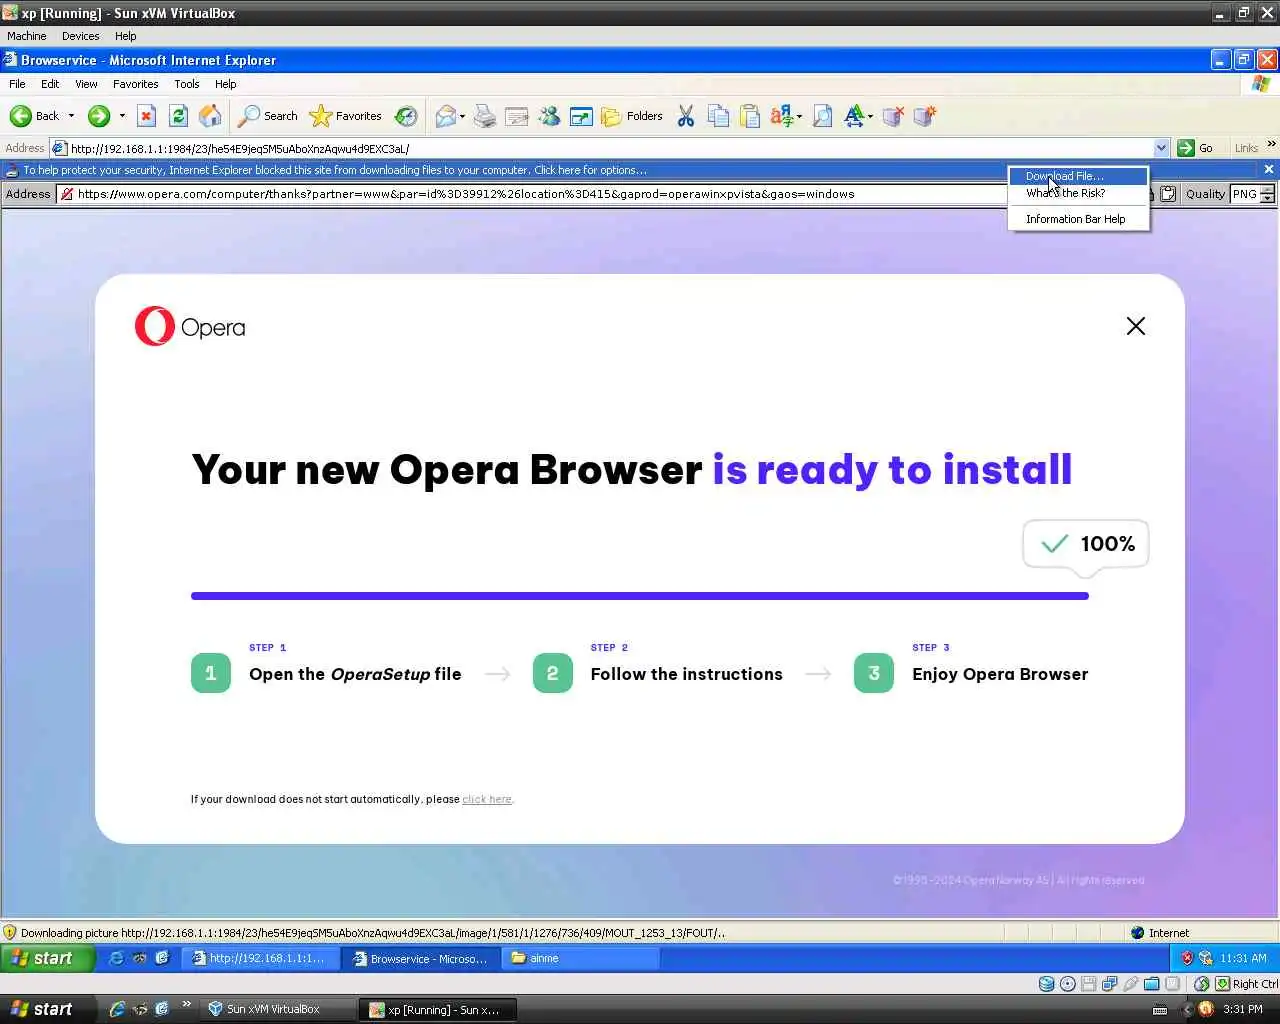Click the Text Size icon
The image size is (1280, 1024).
[854, 117]
